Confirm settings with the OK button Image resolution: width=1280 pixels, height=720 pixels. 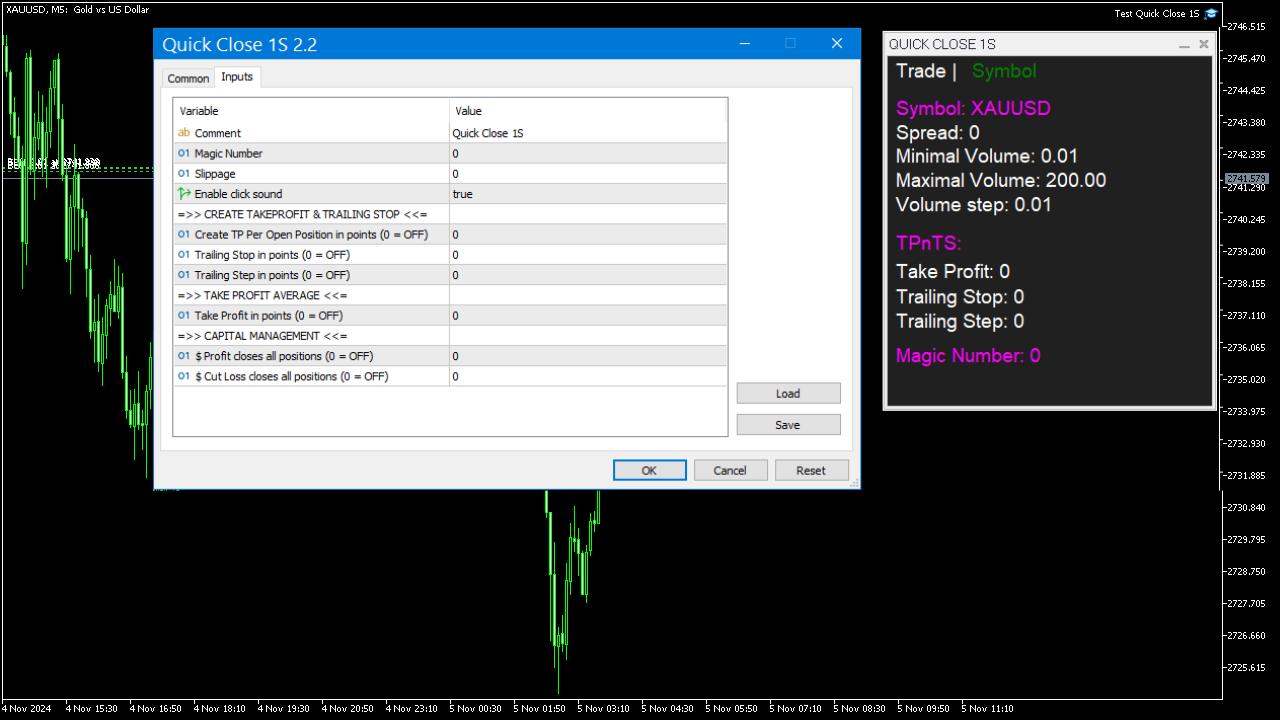click(x=649, y=469)
